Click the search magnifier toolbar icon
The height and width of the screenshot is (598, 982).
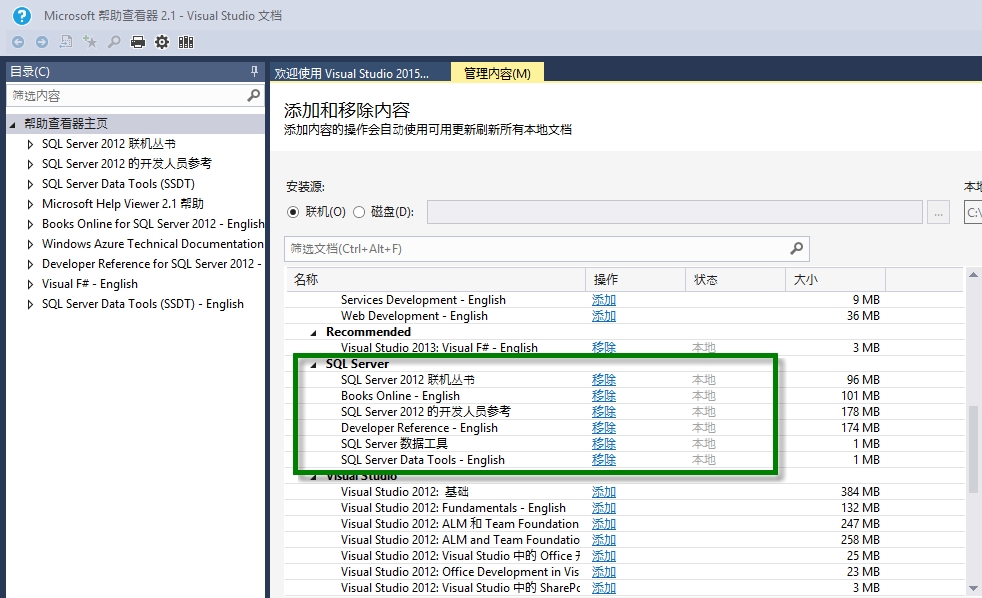(x=114, y=42)
